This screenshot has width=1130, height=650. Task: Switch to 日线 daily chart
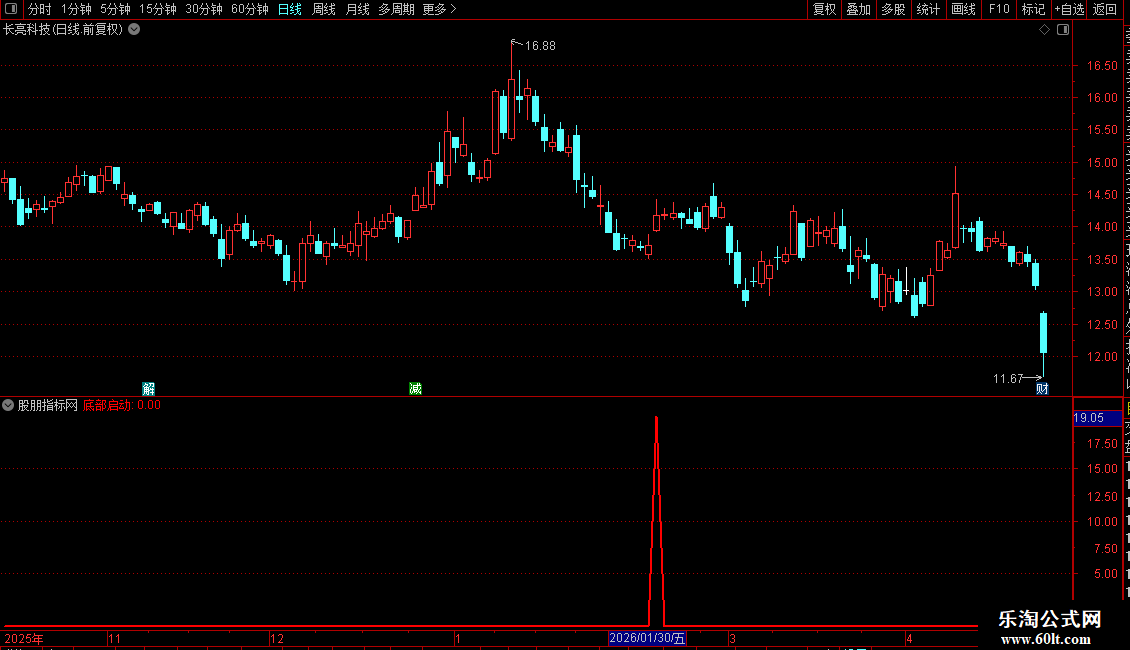(290, 9)
